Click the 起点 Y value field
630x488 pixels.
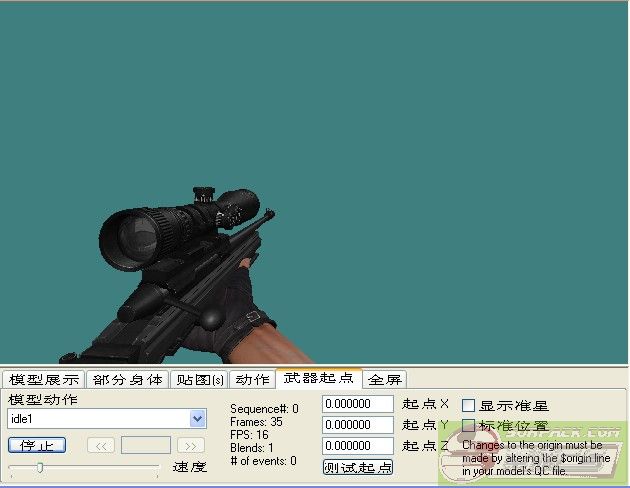coord(357,425)
